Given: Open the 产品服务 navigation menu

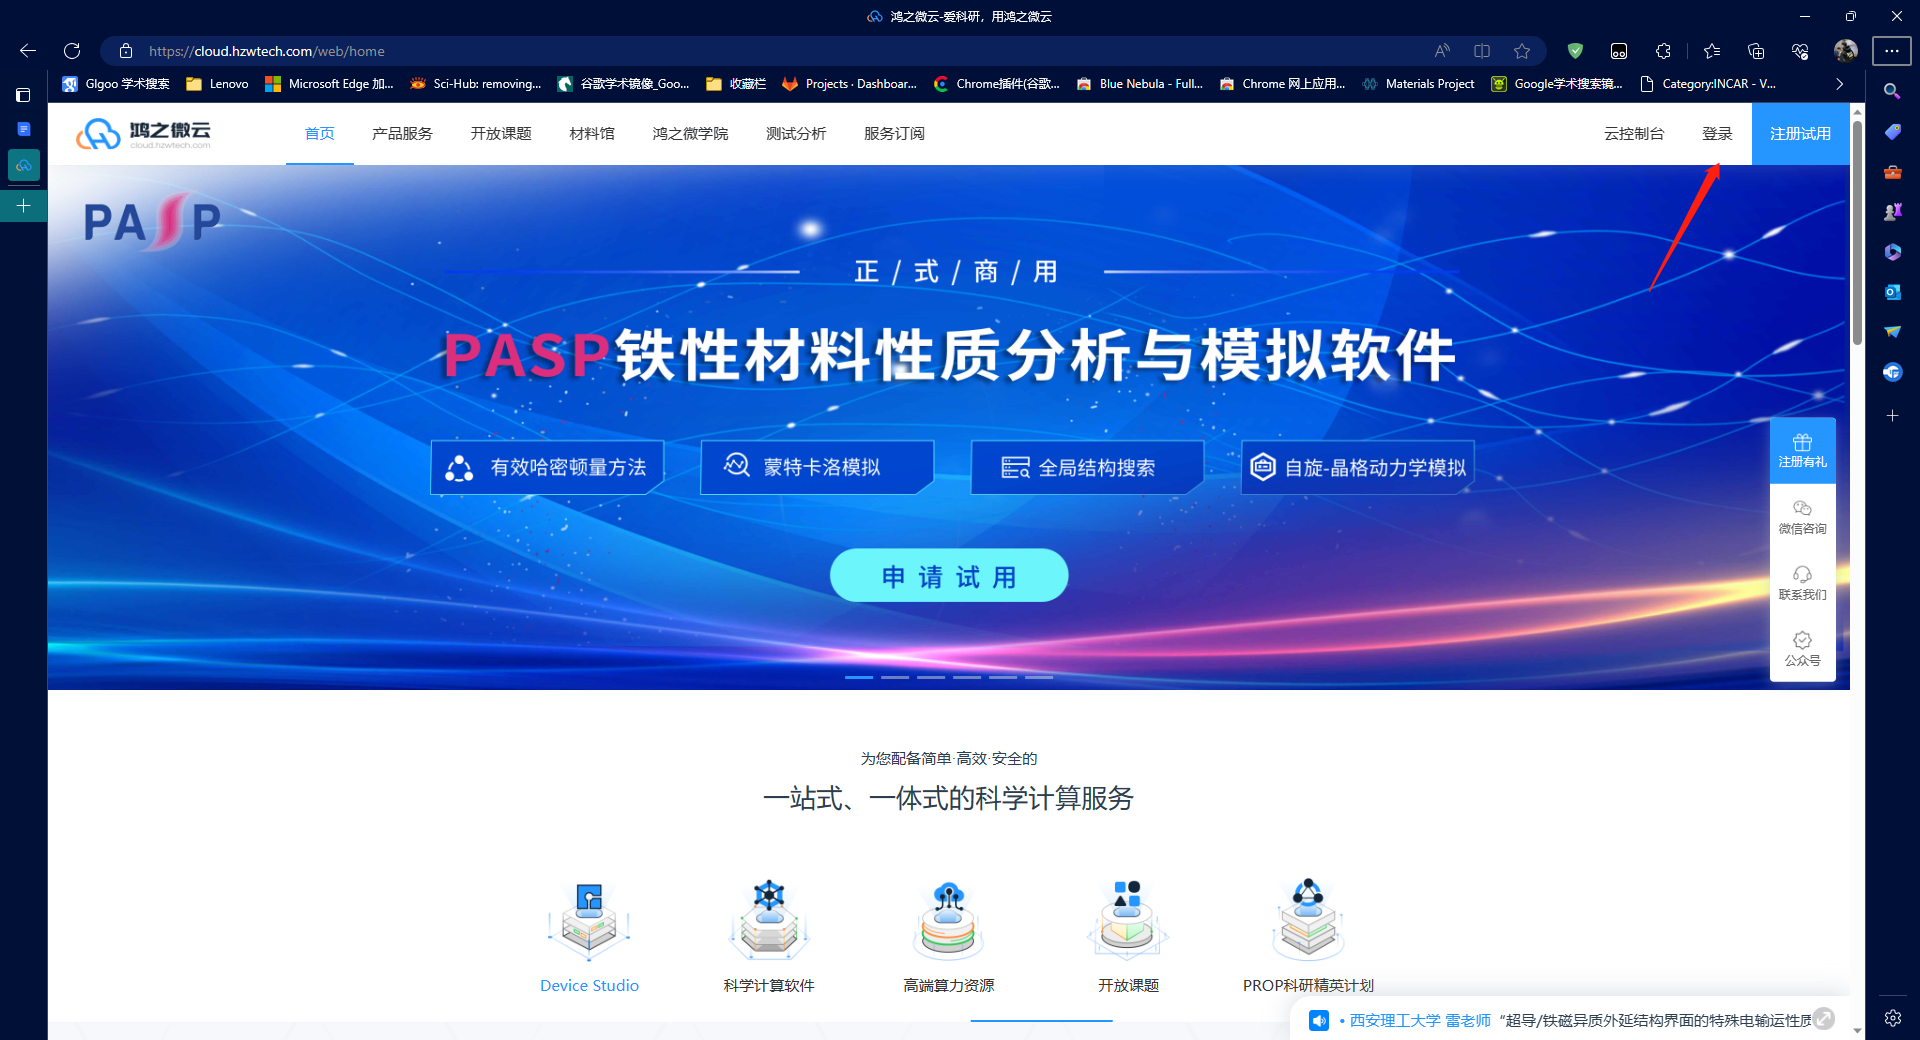Looking at the screenshot, I should (x=402, y=134).
